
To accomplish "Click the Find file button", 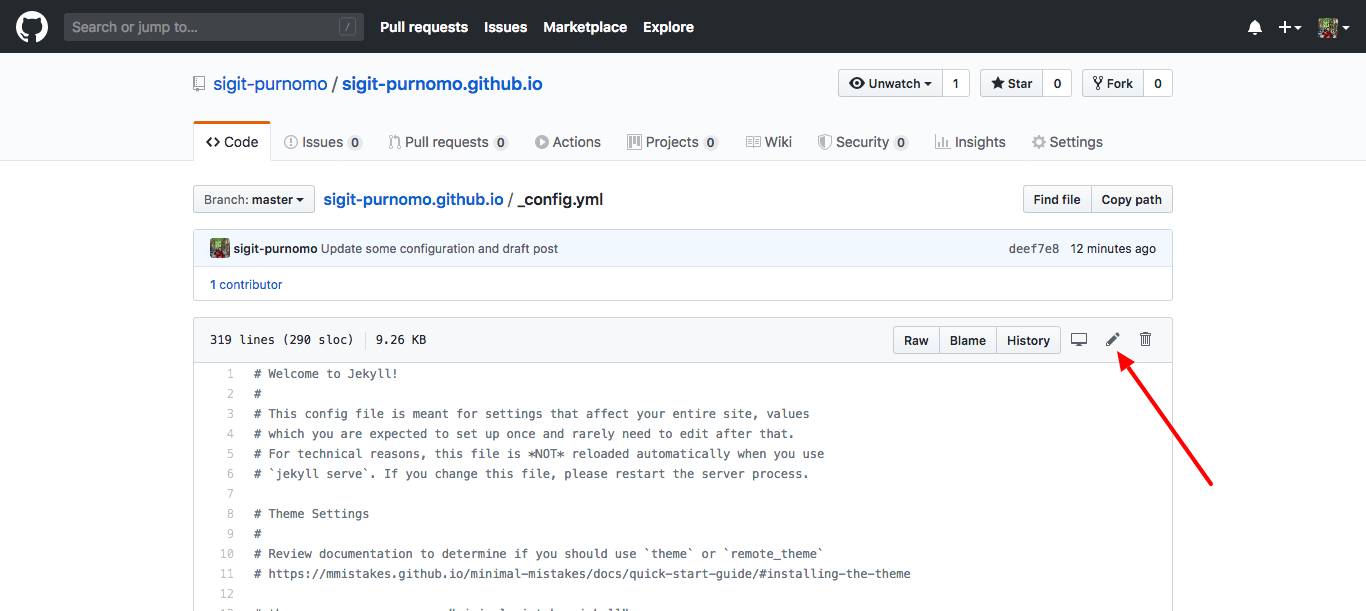I will (1057, 199).
